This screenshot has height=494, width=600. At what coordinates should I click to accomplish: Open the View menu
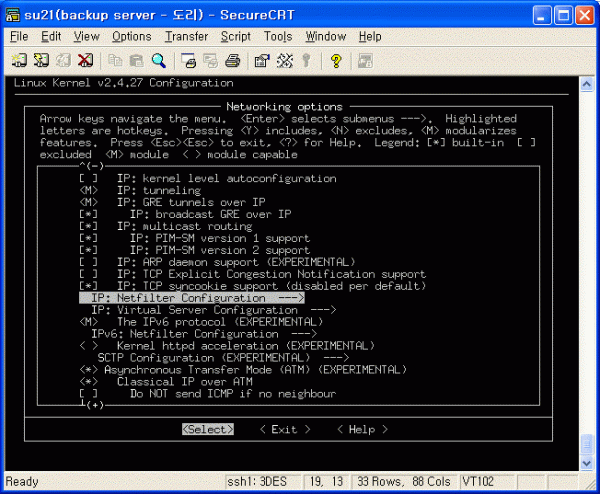86,36
